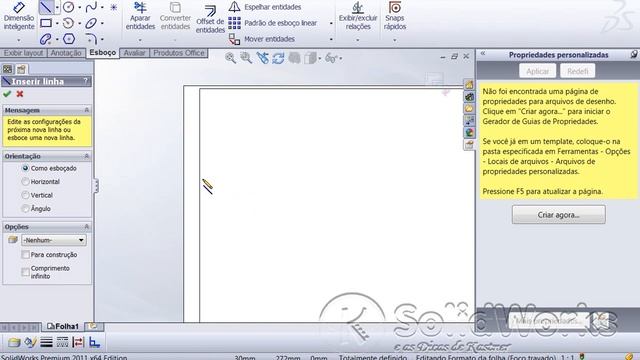Collapse the Orientação section
This screenshot has height=360, width=640.
[87, 156]
